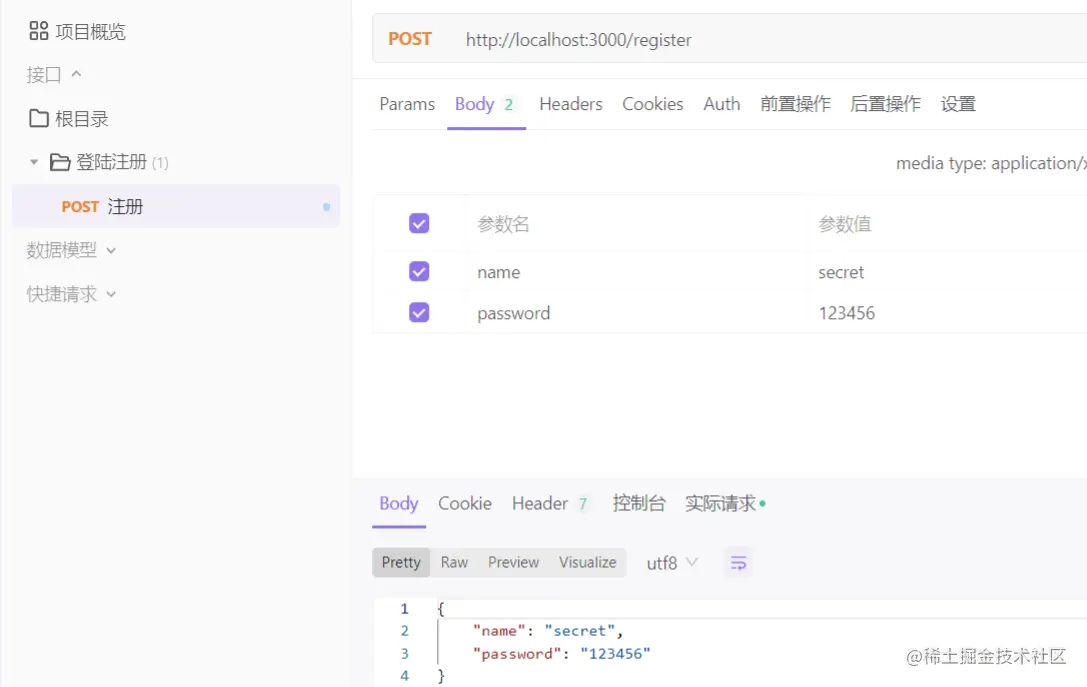Image resolution: width=1087 pixels, height=687 pixels.
Task: Select the Preview view button
Action: click(x=513, y=562)
